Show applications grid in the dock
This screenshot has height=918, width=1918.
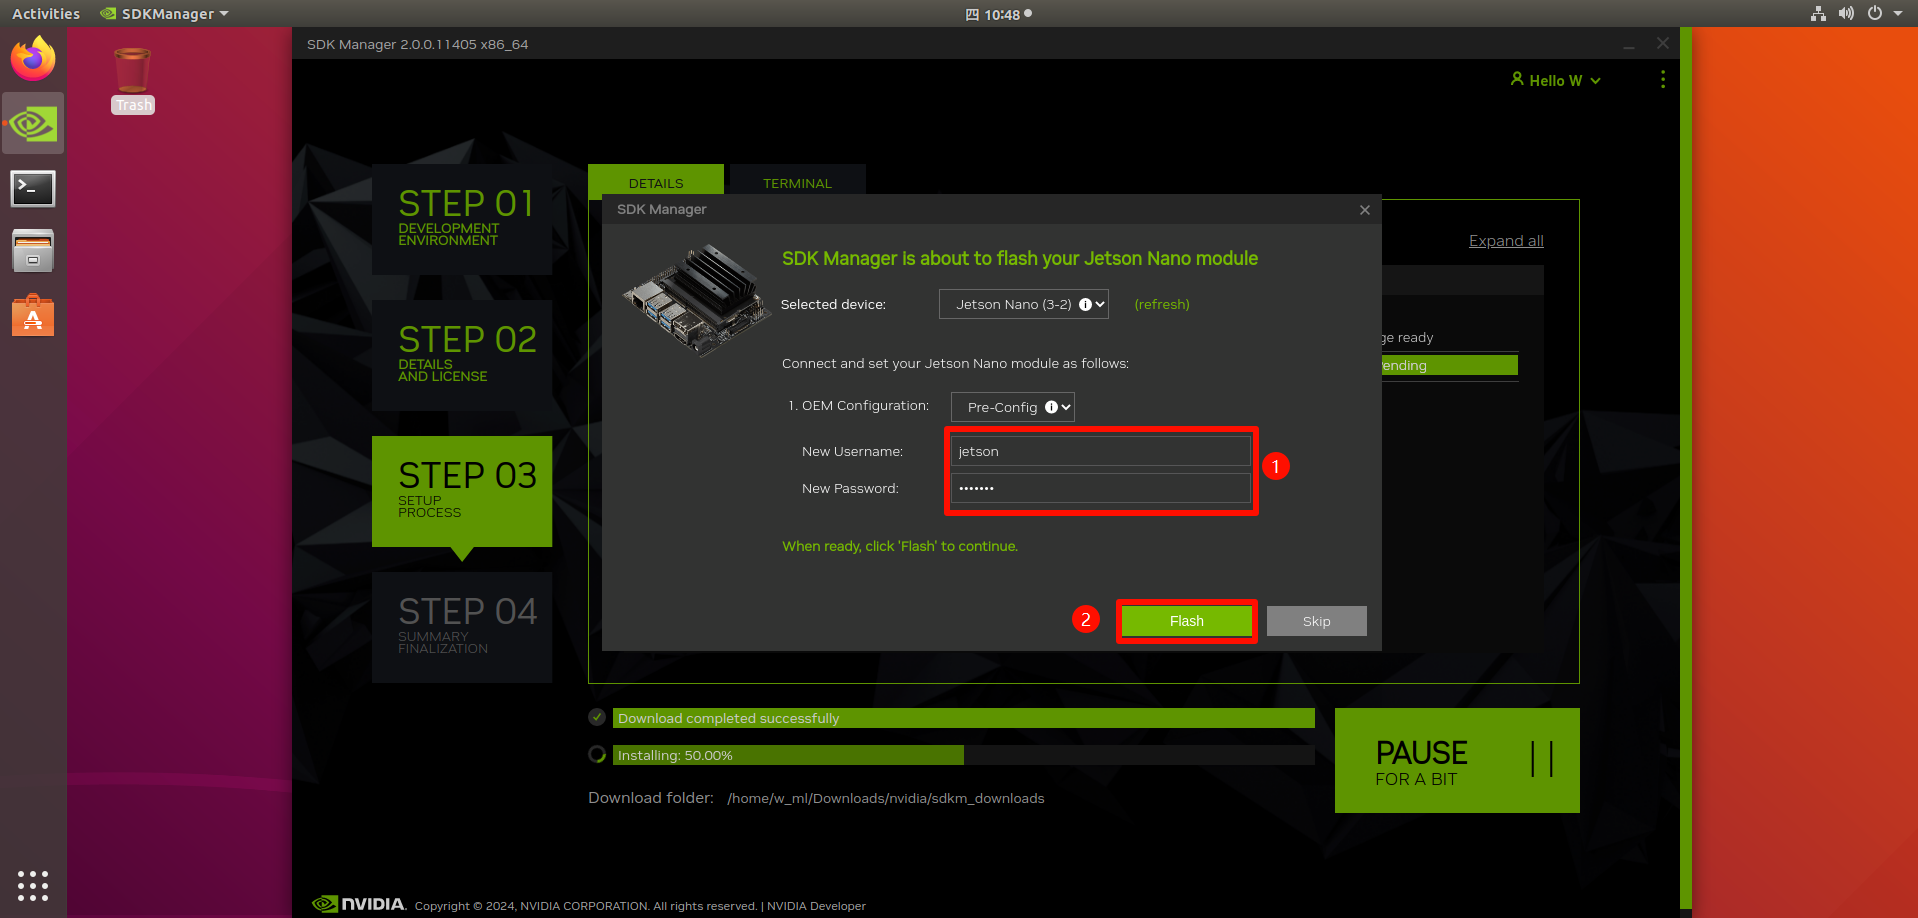33,885
